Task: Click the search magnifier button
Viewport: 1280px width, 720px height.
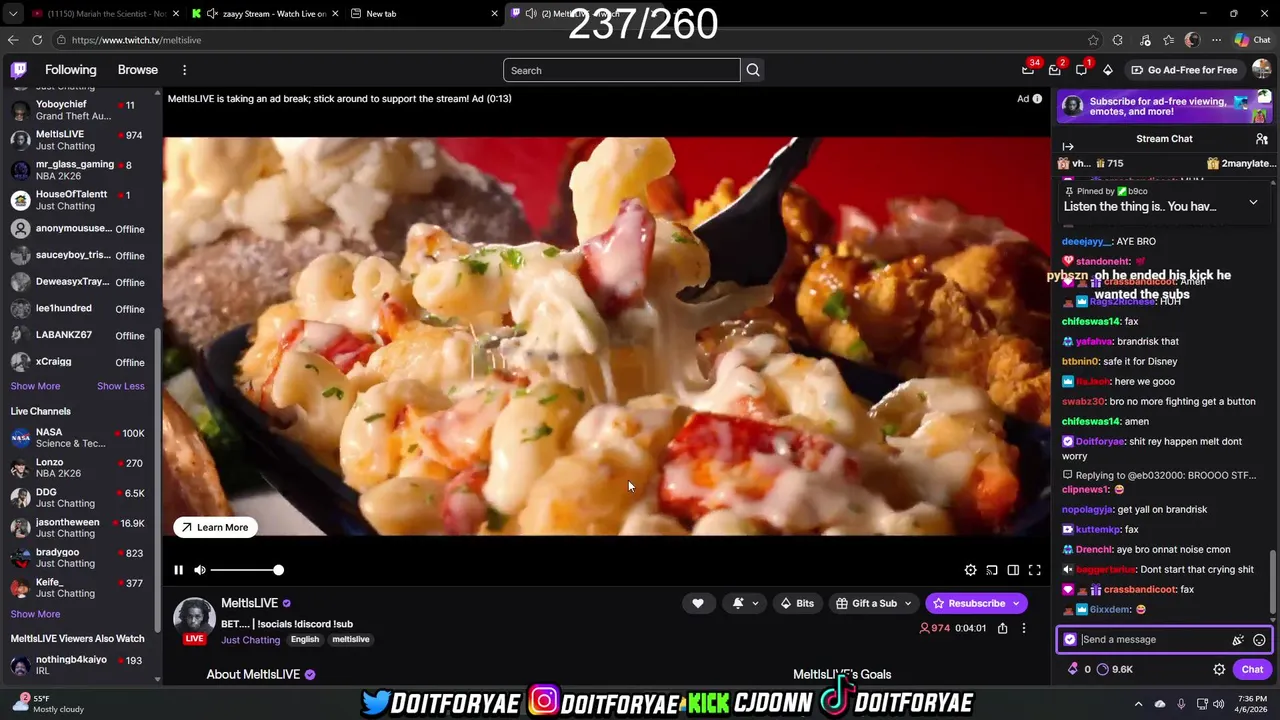Action: pyautogui.click(x=753, y=70)
